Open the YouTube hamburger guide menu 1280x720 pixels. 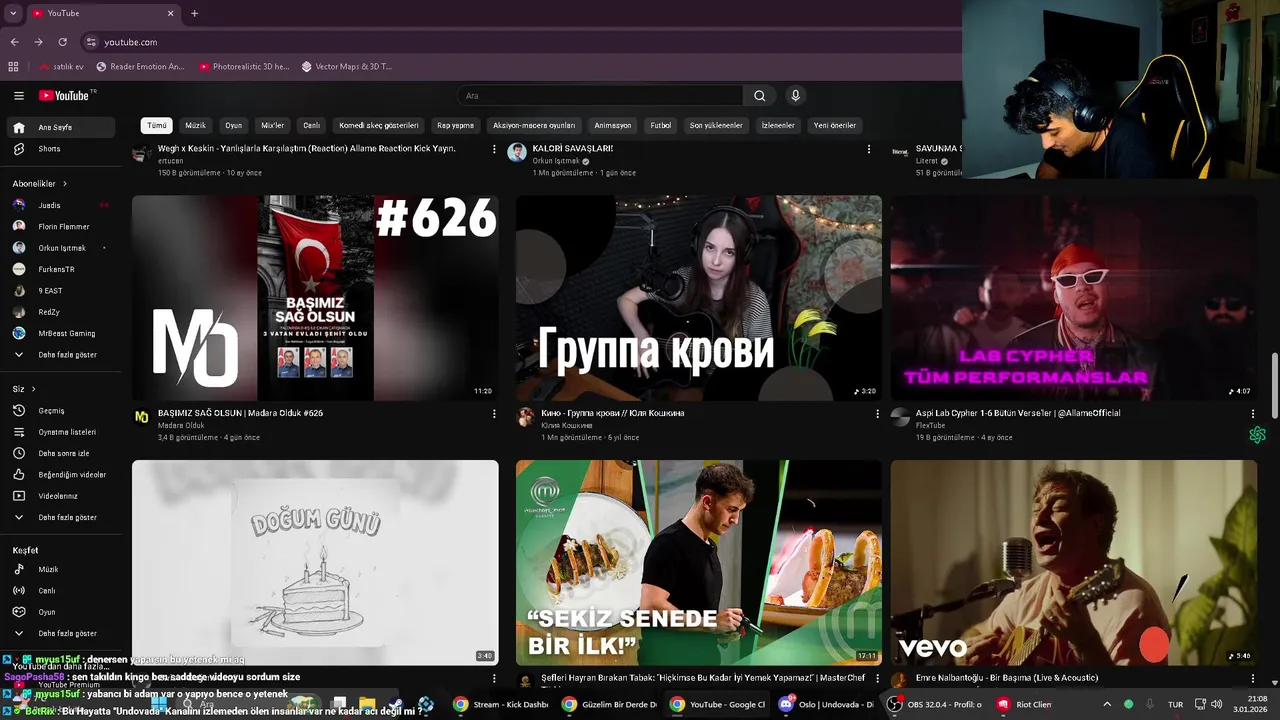click(x=19, y=96)
